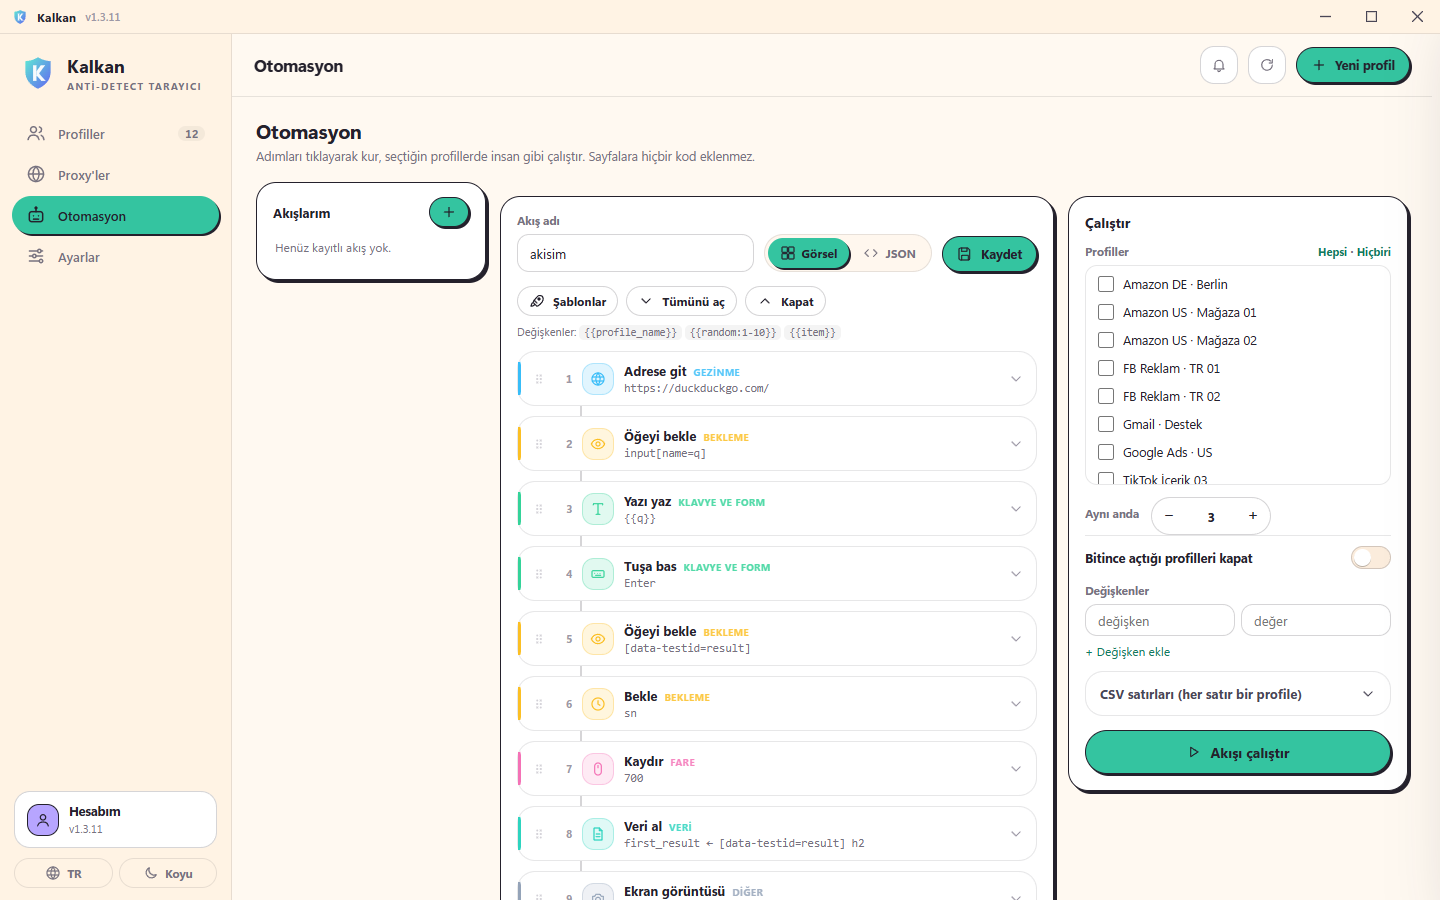Add a new flow with plus icon

tap(449, 212)
